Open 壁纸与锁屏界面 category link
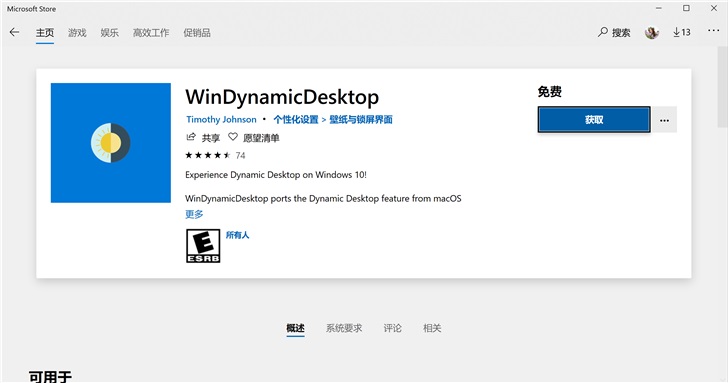 [x=361, y=119]
